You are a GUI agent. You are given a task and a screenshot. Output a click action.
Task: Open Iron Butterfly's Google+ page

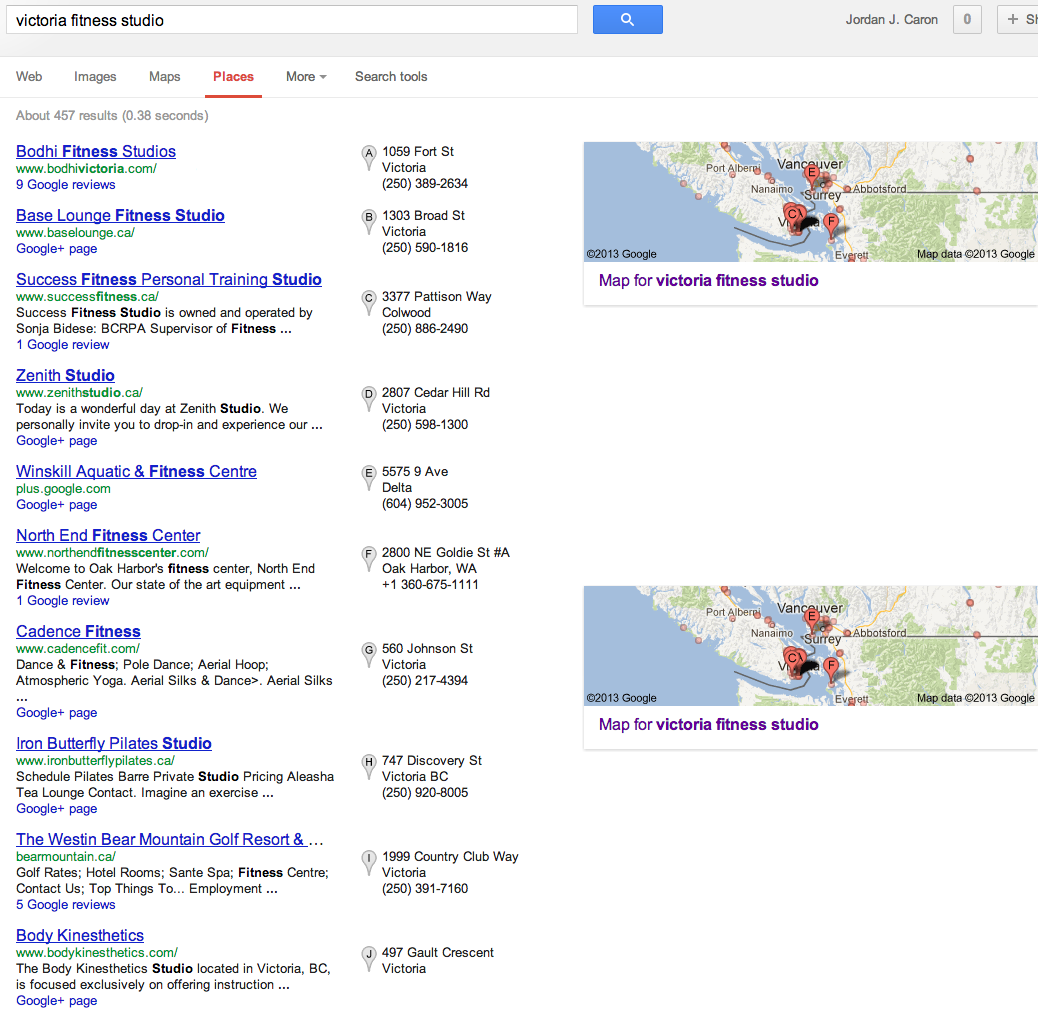click(56, 809)
